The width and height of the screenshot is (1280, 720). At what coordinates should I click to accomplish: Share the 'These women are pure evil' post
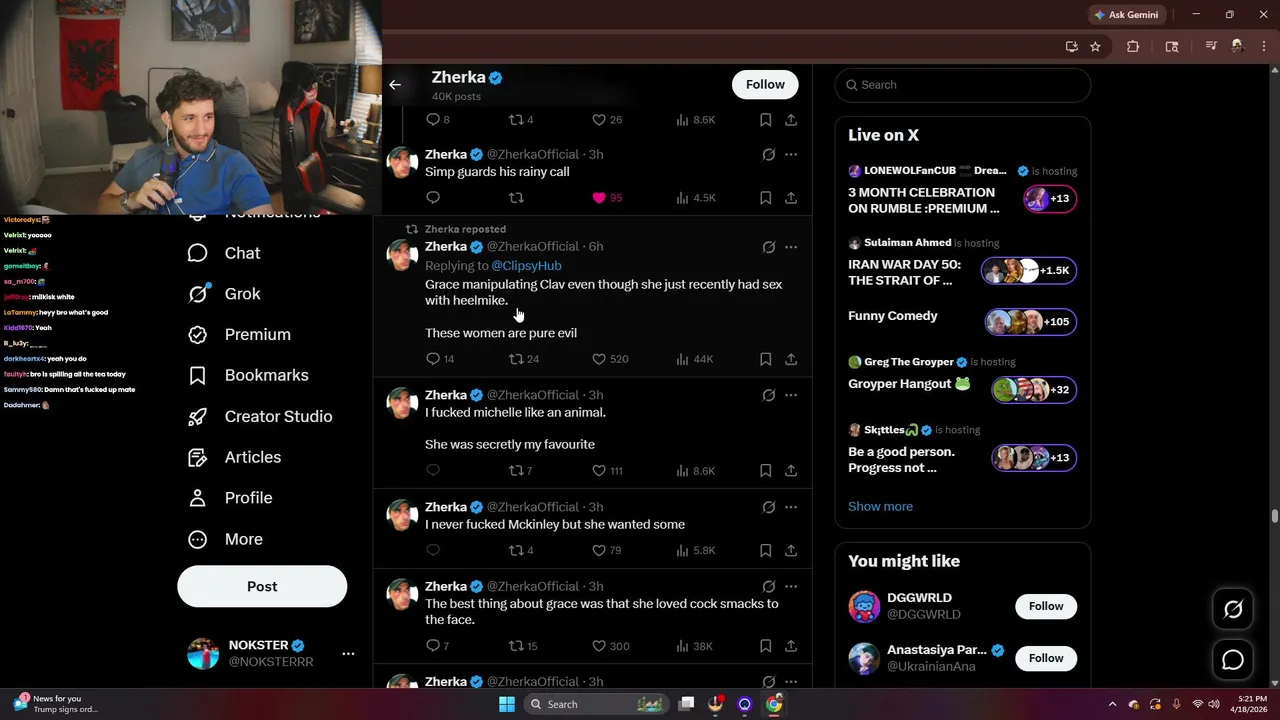pyautogui.click(x=791, y=359)
